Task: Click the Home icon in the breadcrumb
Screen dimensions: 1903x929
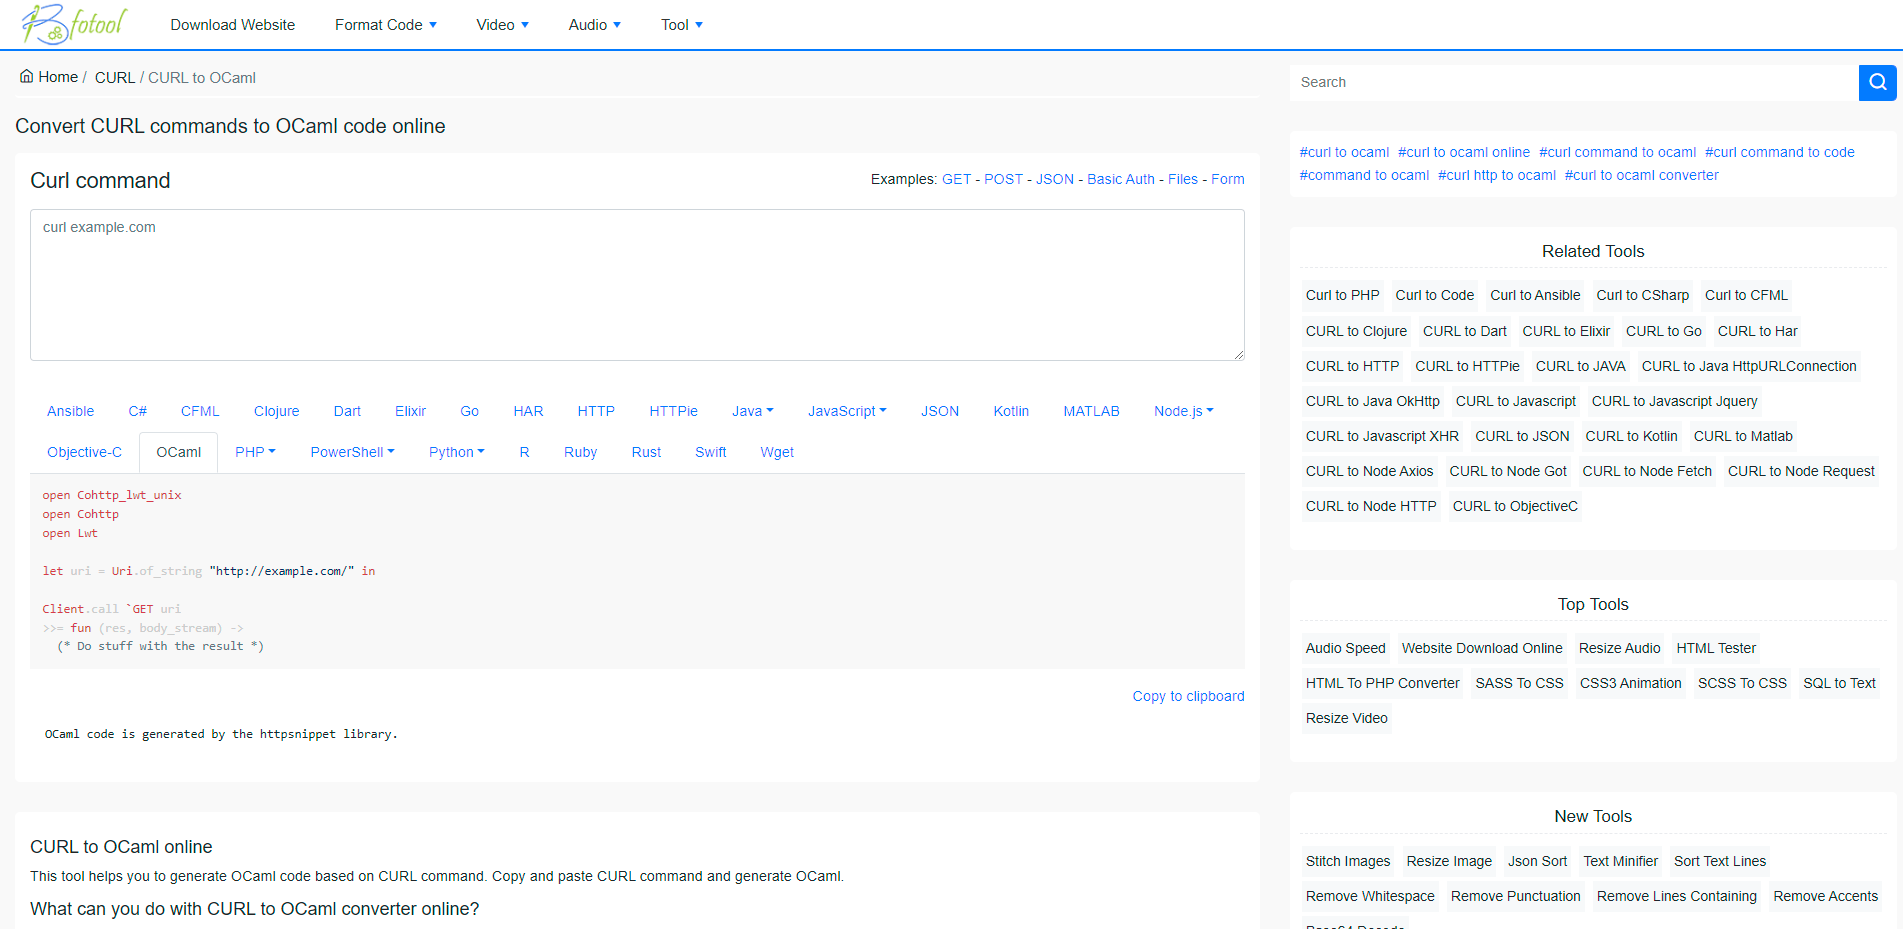Action: [26, 75]
